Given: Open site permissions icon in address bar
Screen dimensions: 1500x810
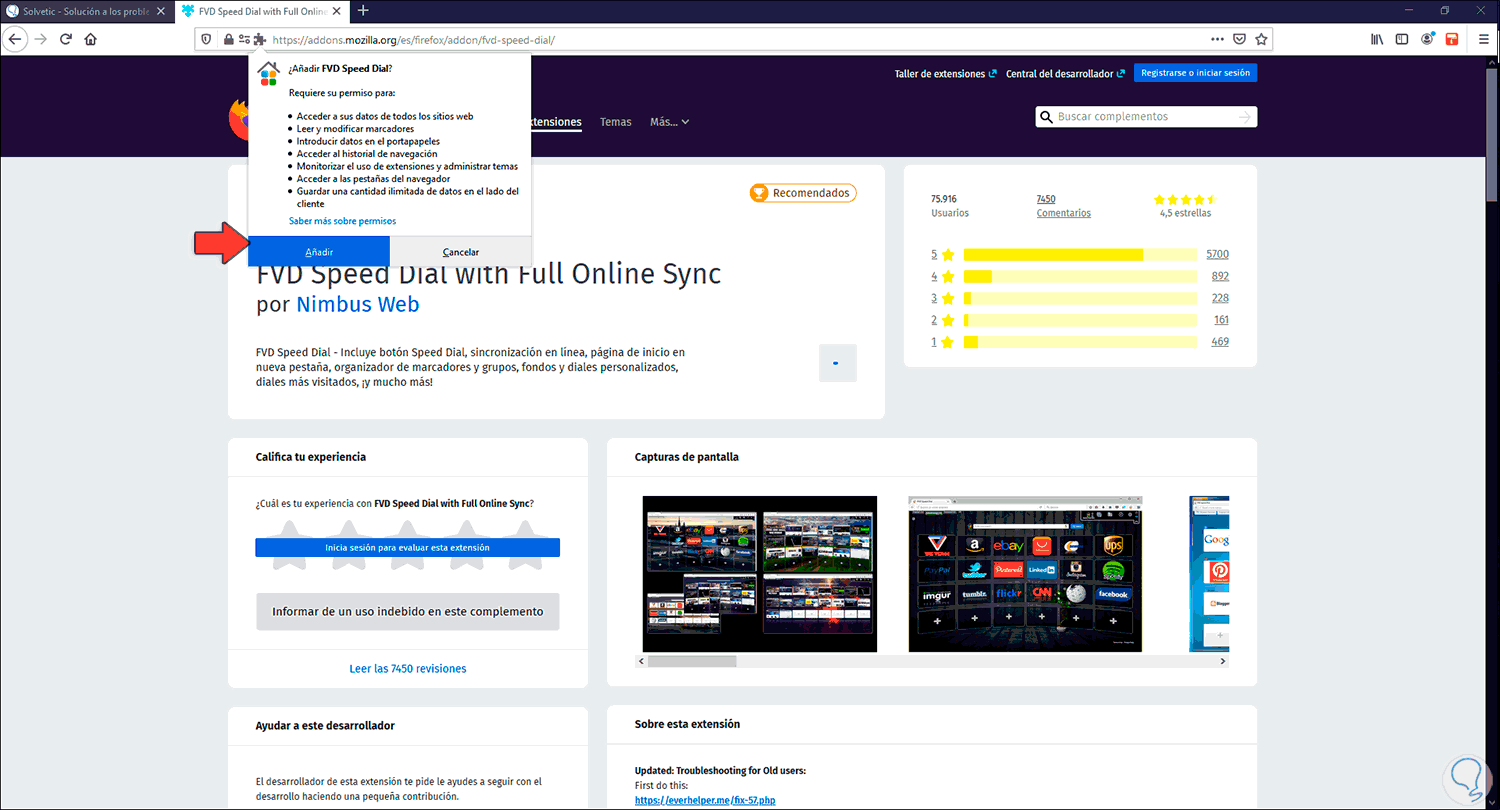Looking at the screenshot, I should pos(244,40).
